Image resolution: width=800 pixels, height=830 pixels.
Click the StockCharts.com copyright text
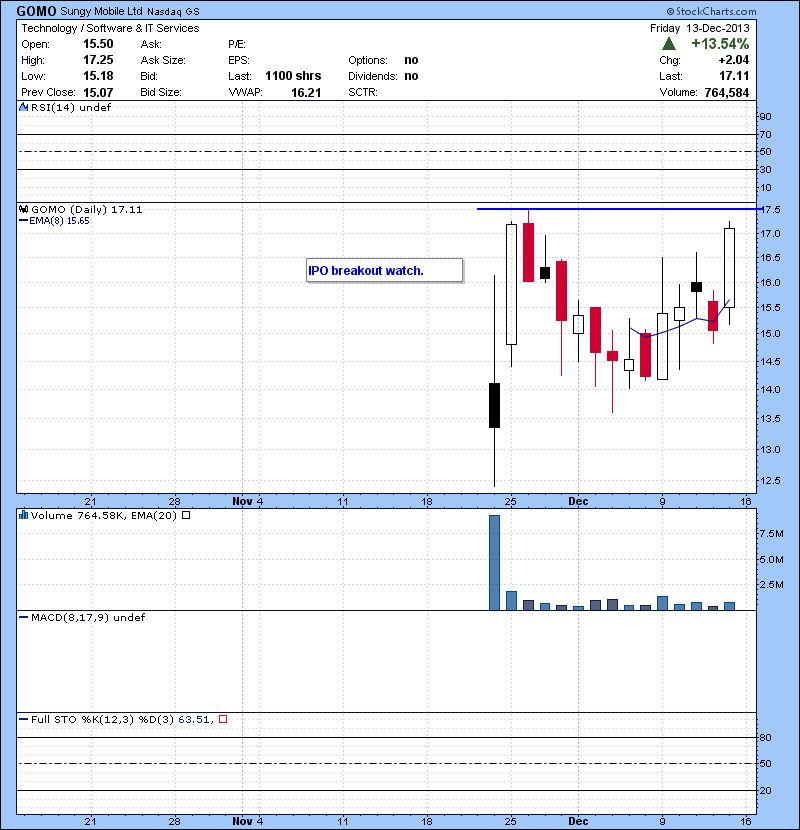[711, 11]
